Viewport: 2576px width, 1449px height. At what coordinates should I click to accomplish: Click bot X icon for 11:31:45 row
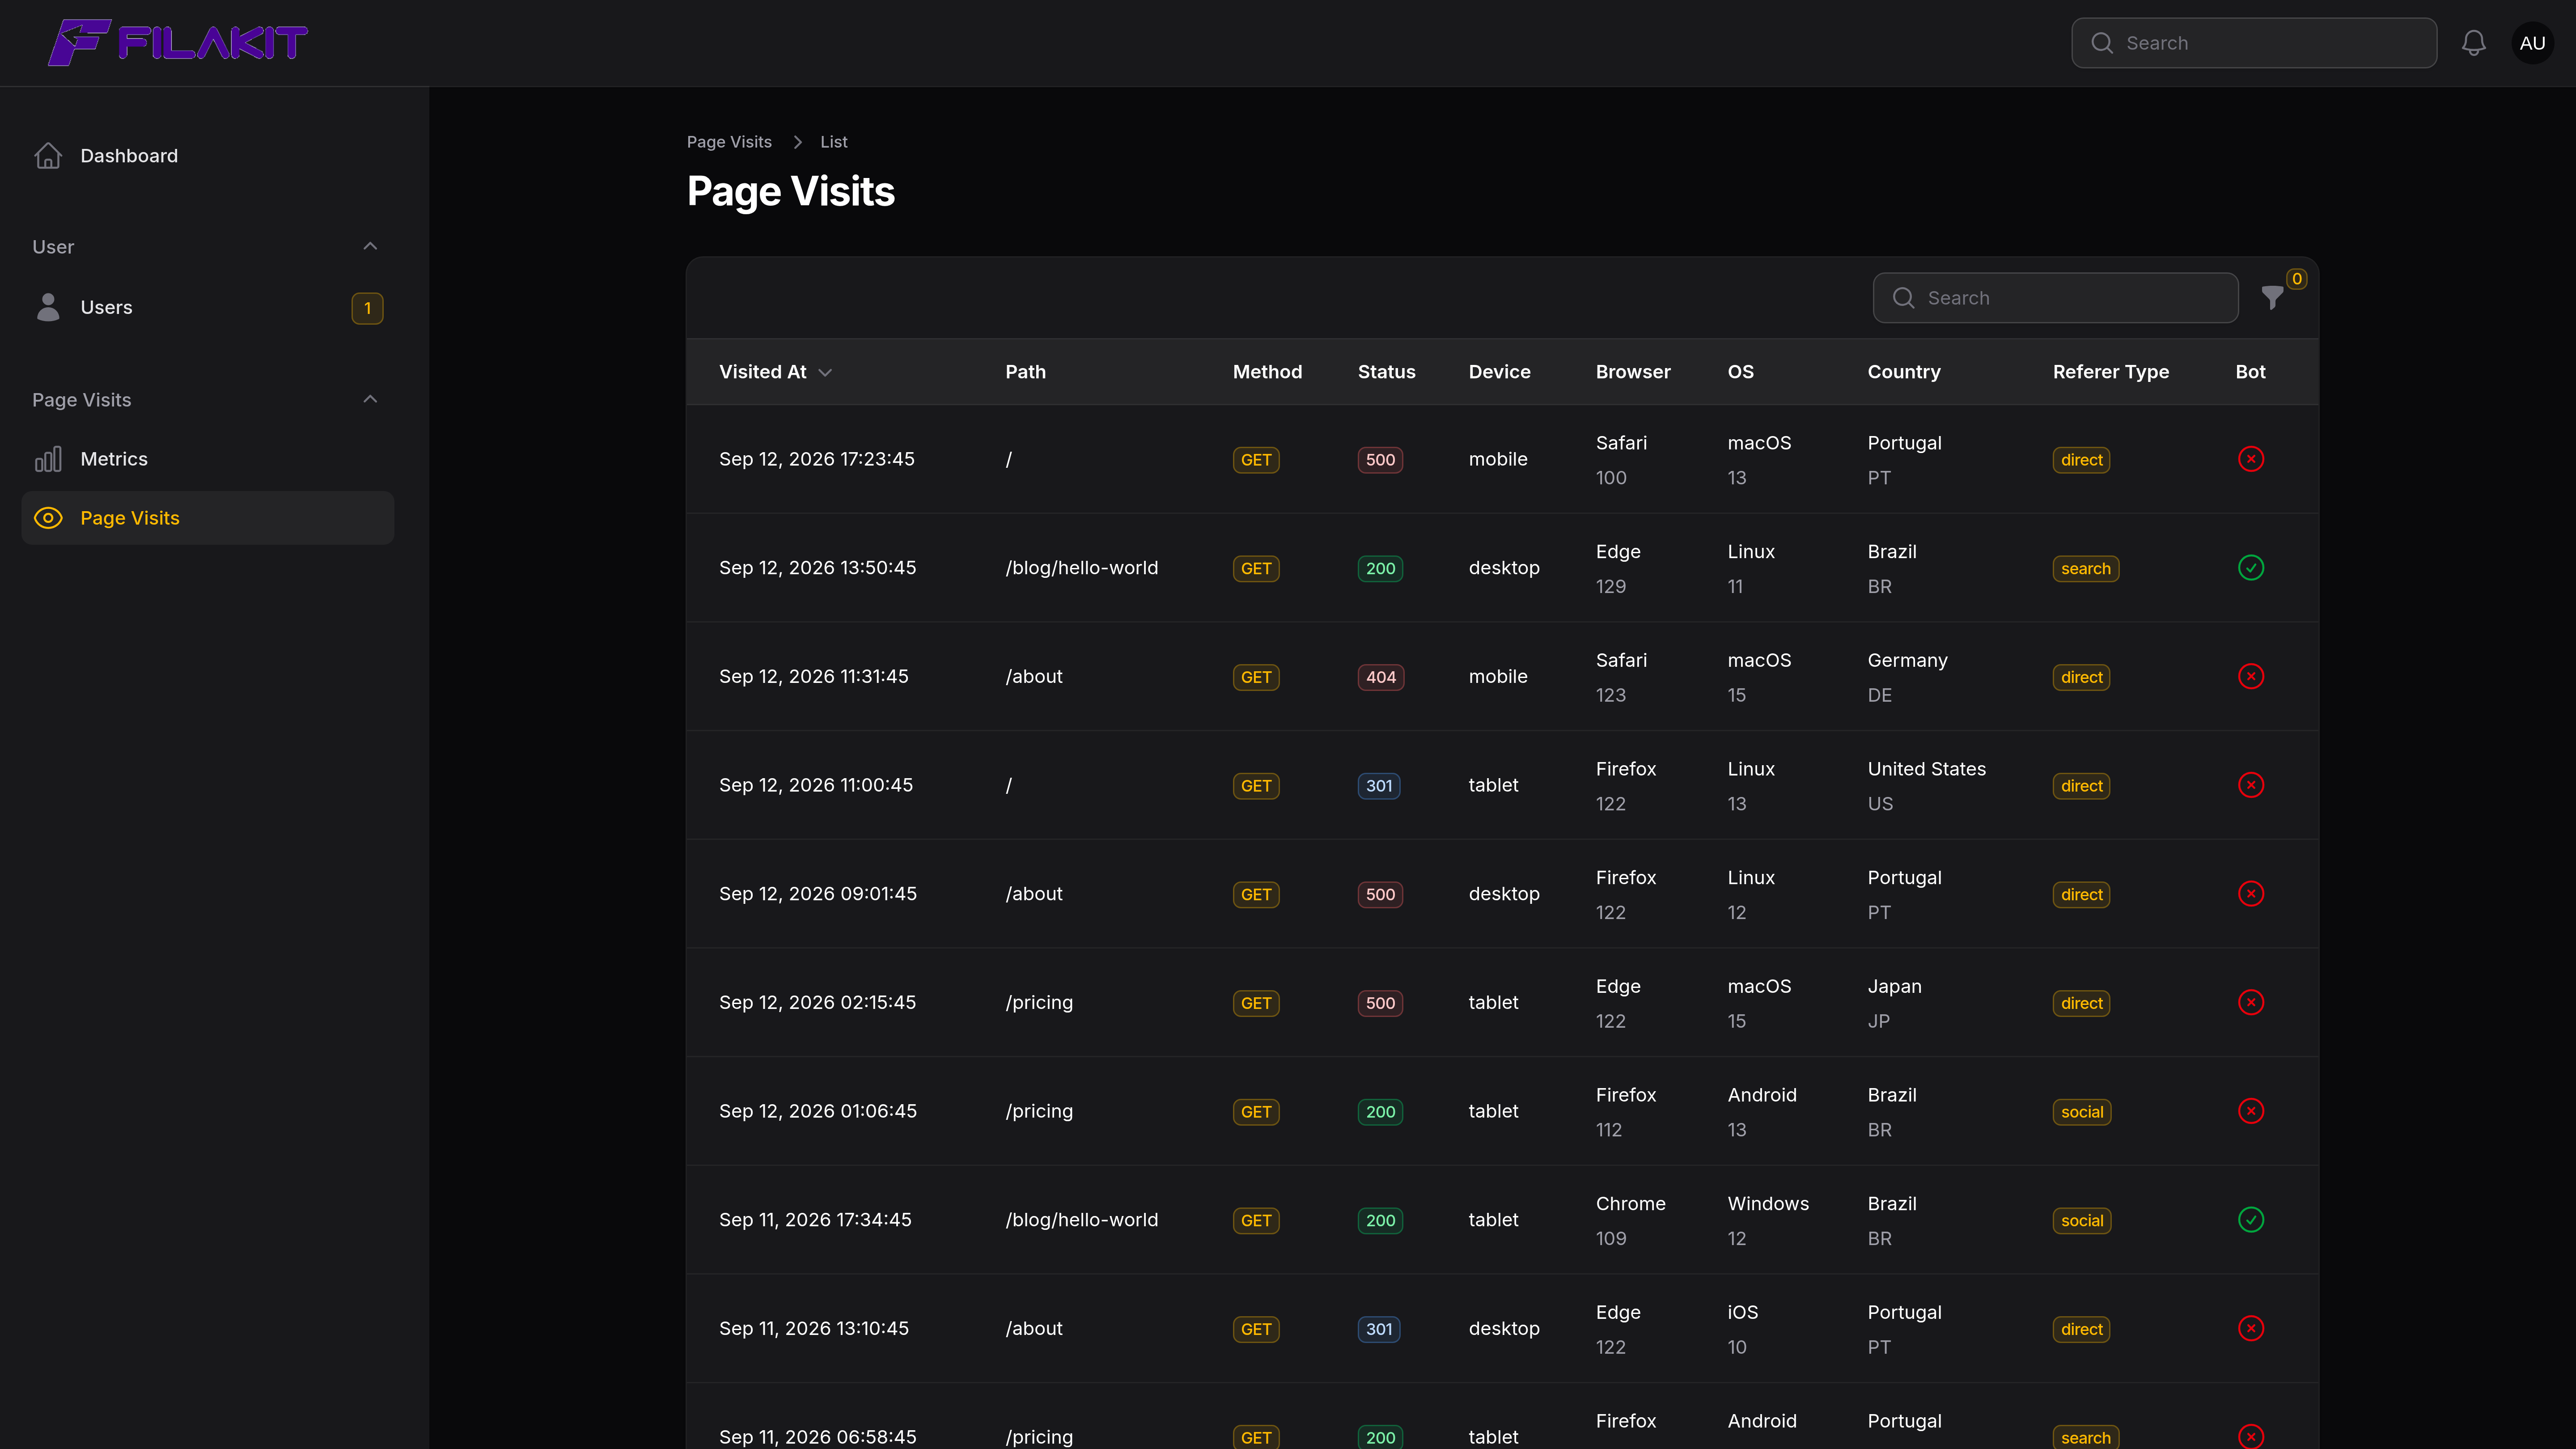[x=2250, y=676]
